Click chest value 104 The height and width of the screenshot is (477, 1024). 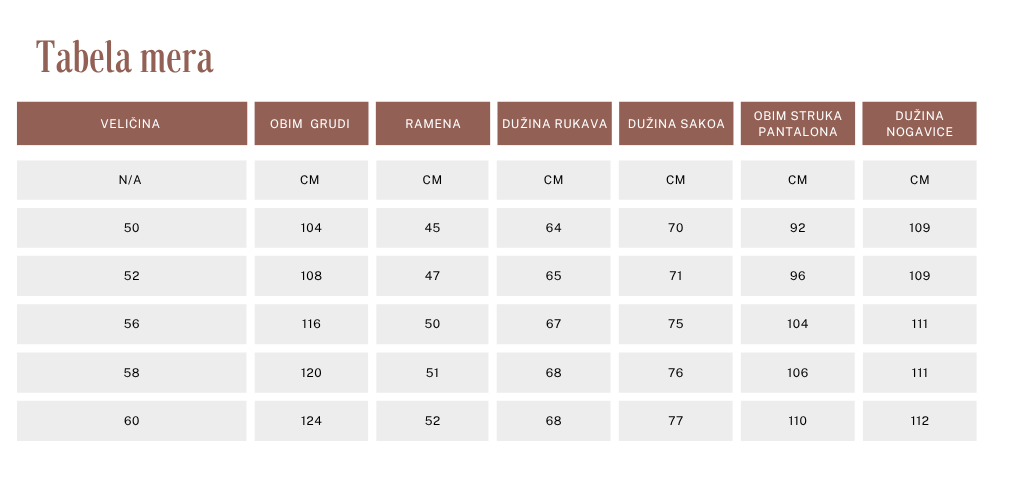(x=311, y=228)
